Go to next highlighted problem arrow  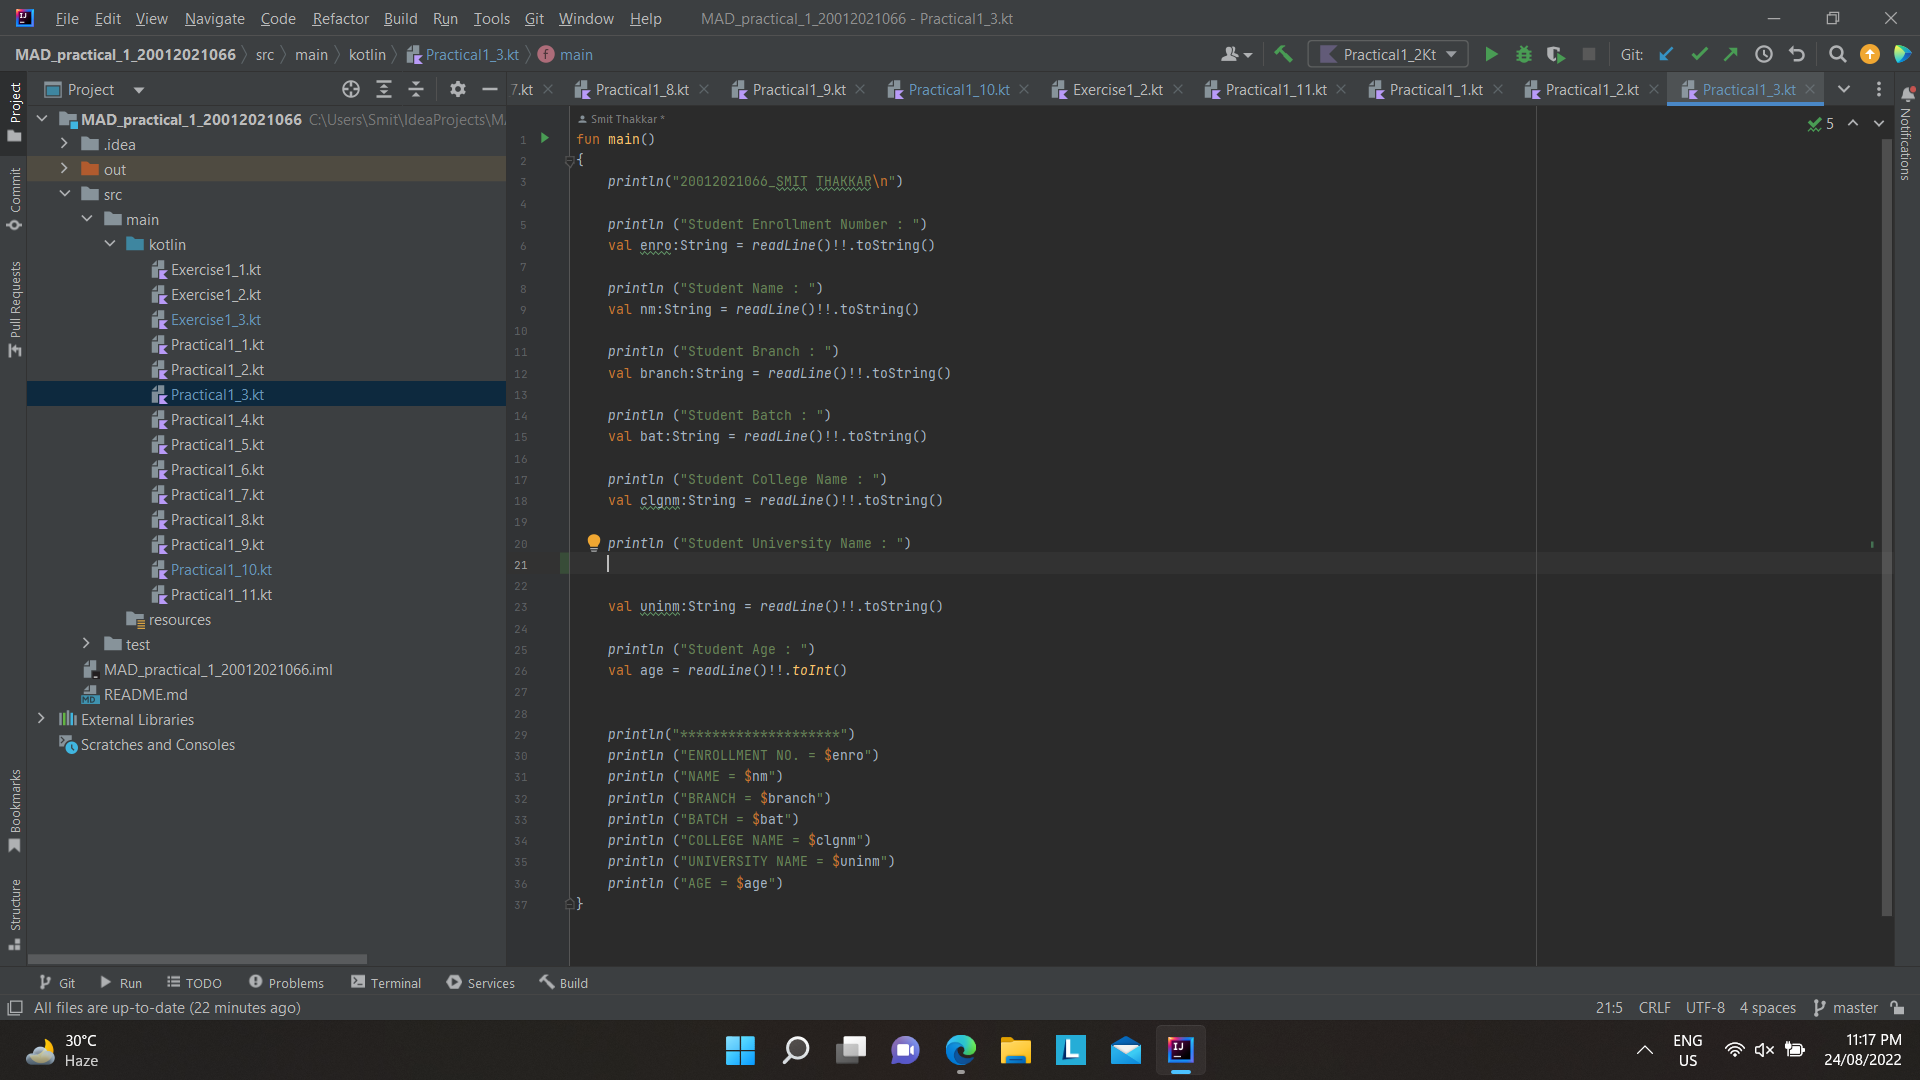tap(1879, 123)
